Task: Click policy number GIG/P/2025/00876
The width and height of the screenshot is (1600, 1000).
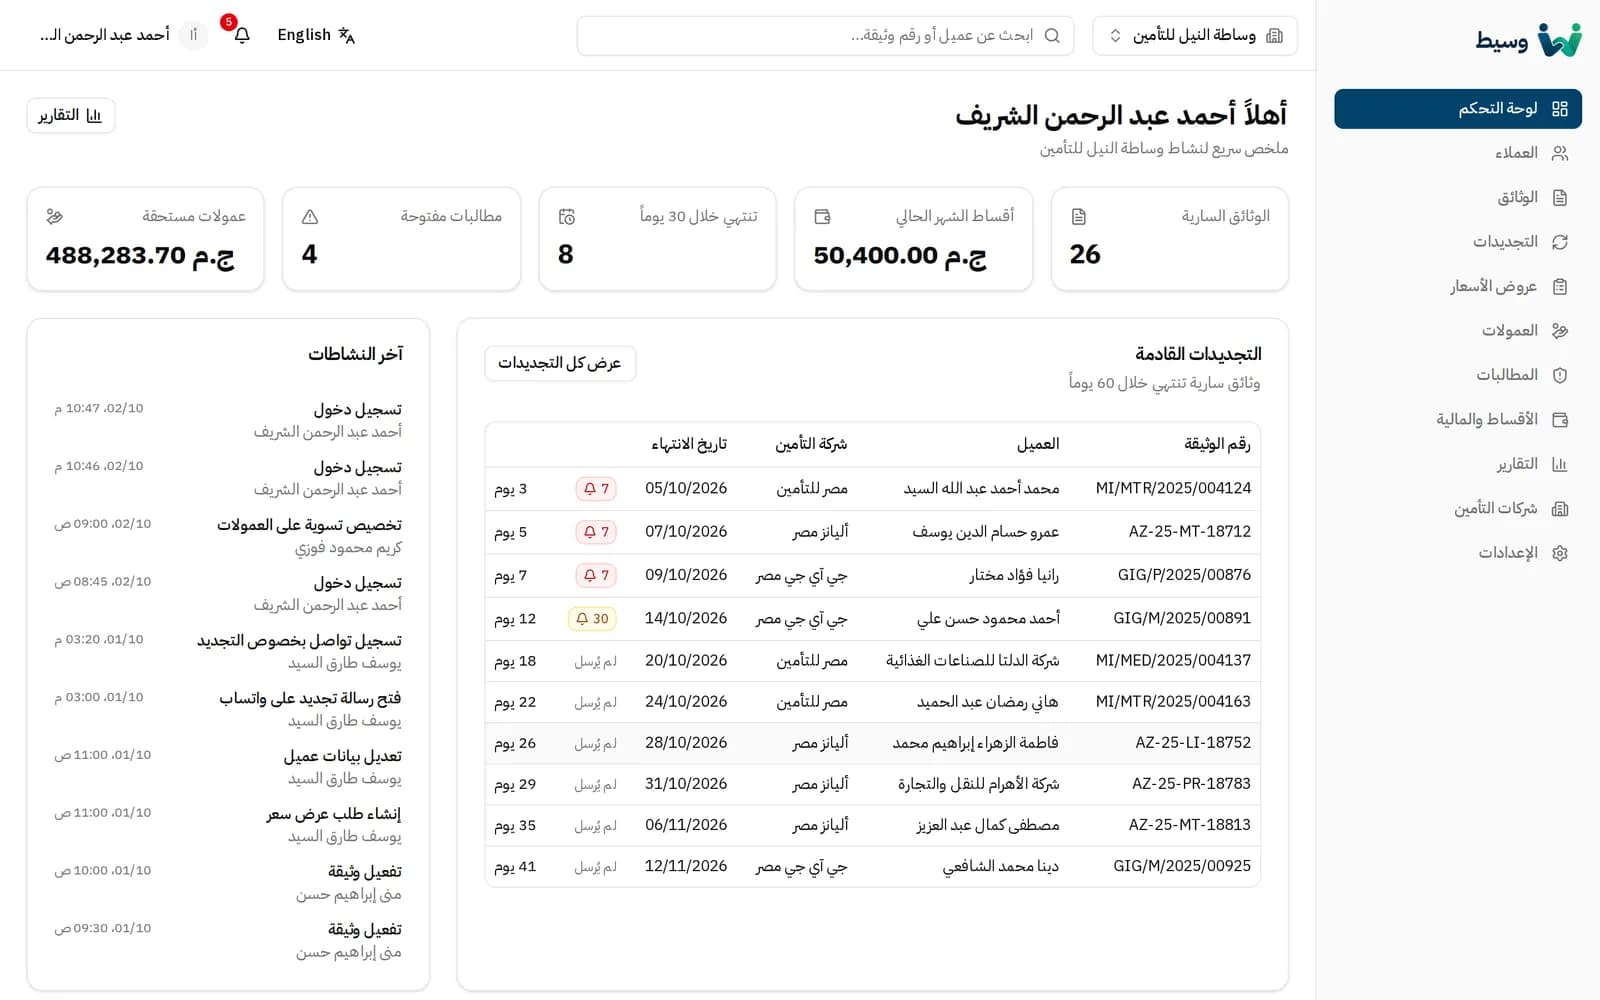Action: pos(1184,575)
